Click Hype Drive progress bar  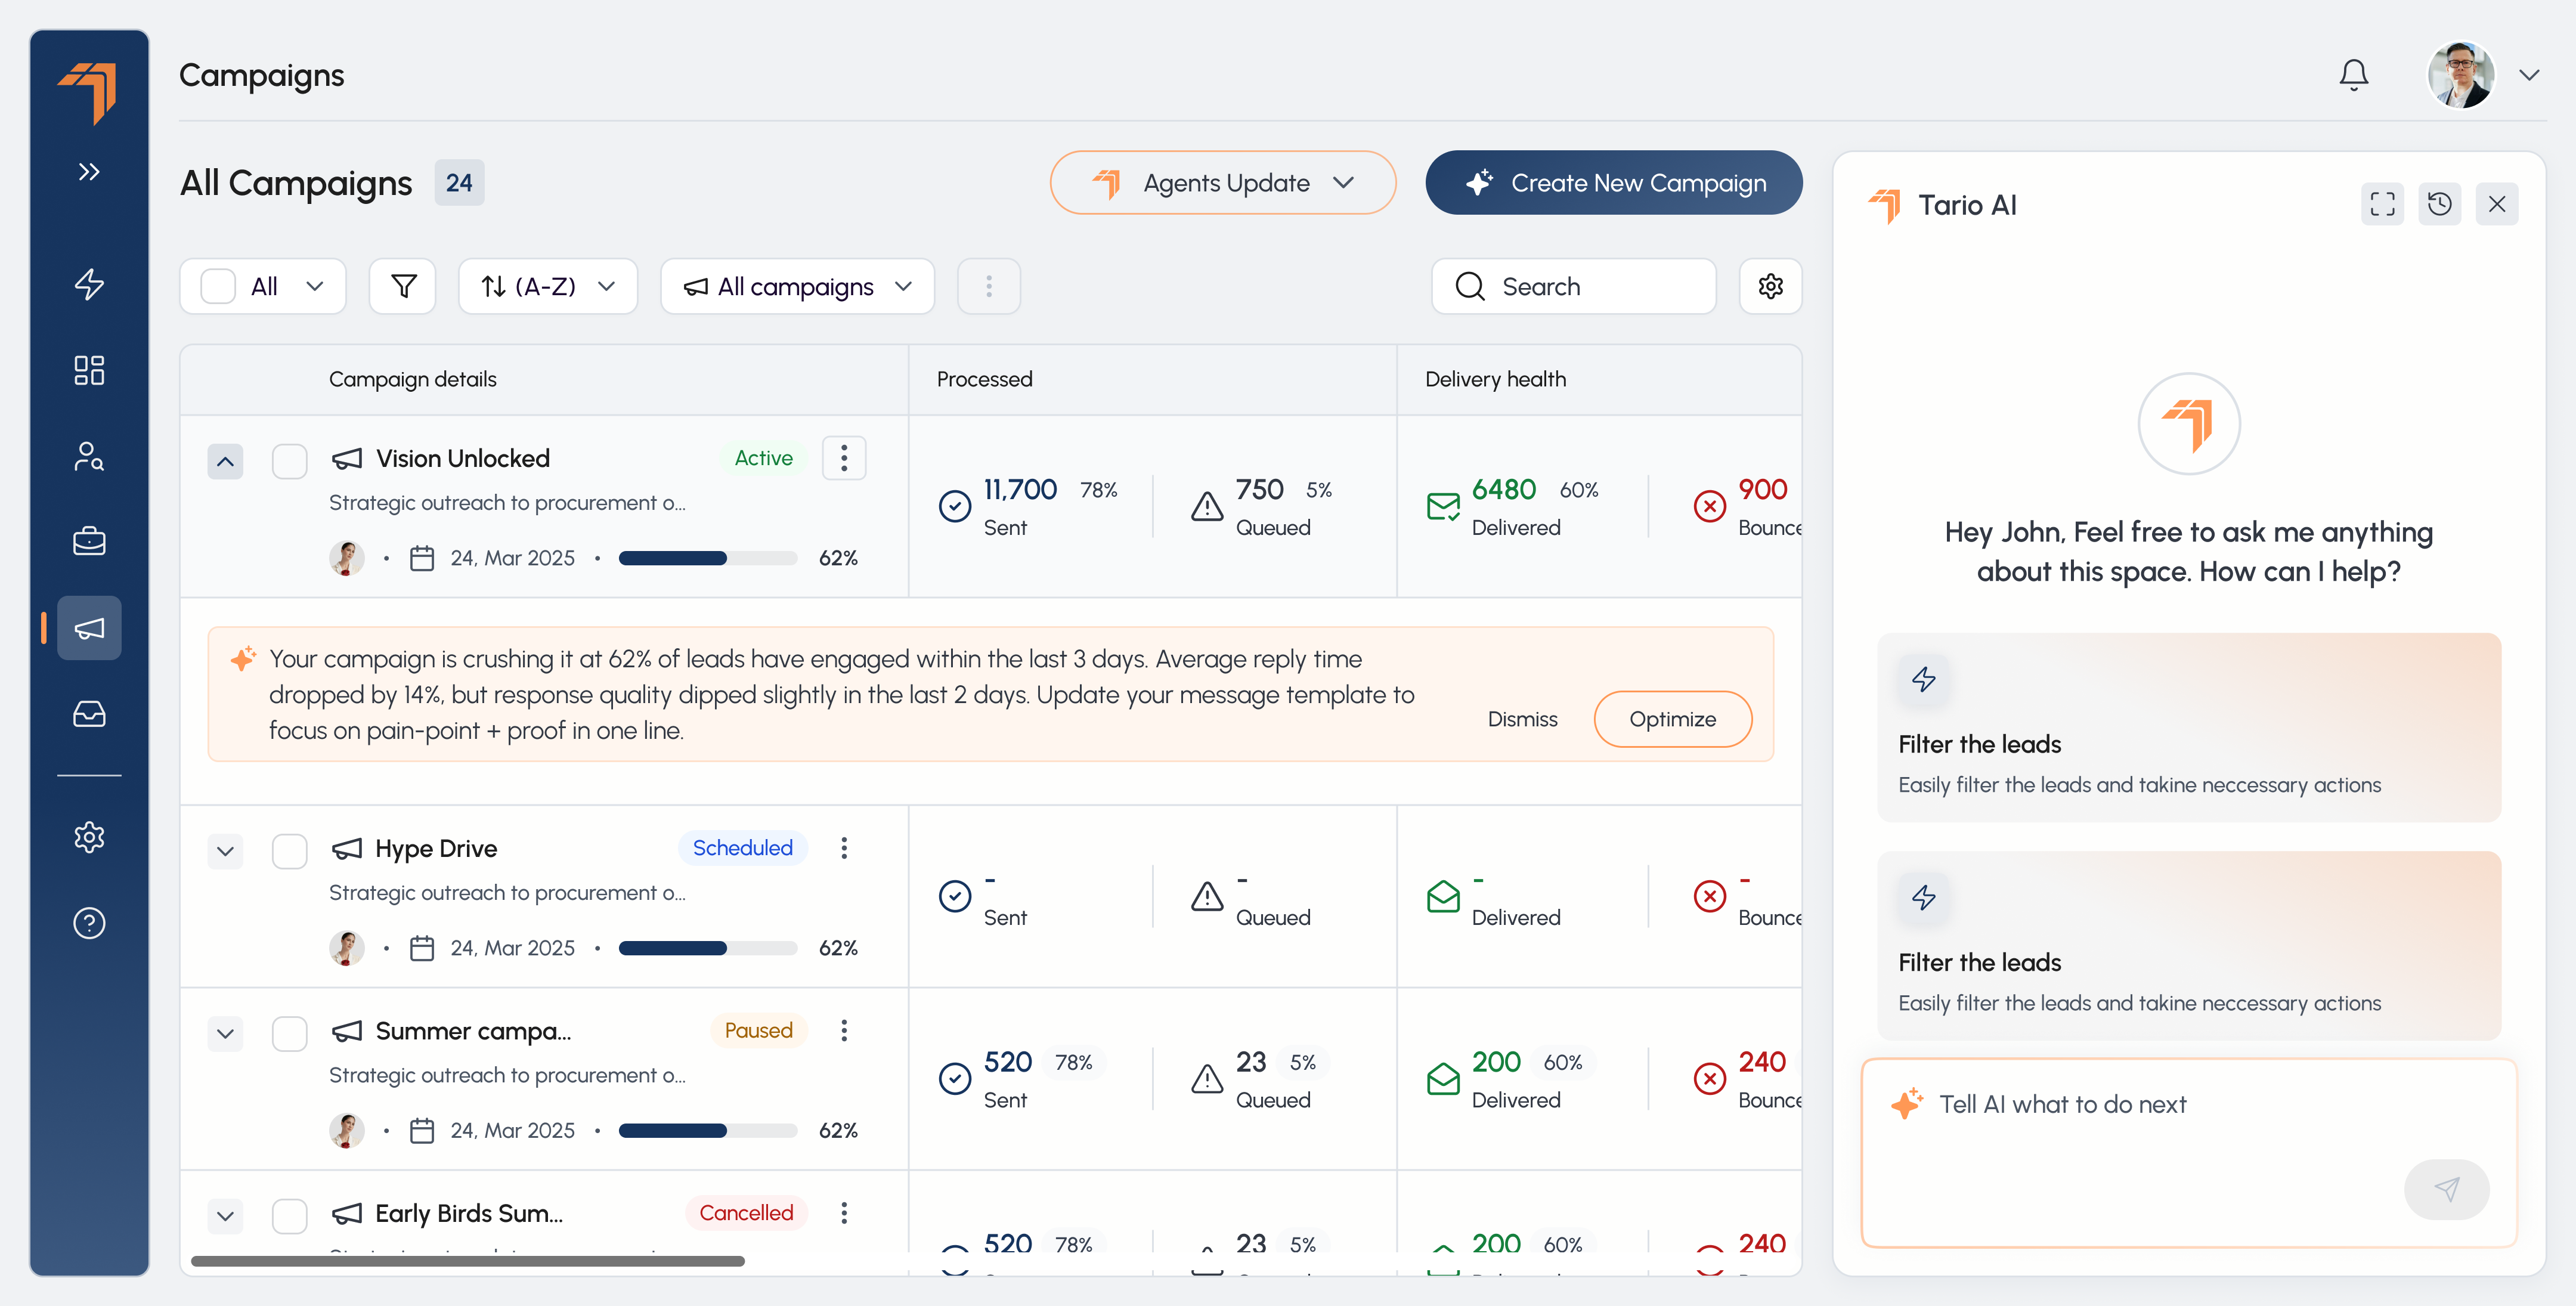click(708, 948)
